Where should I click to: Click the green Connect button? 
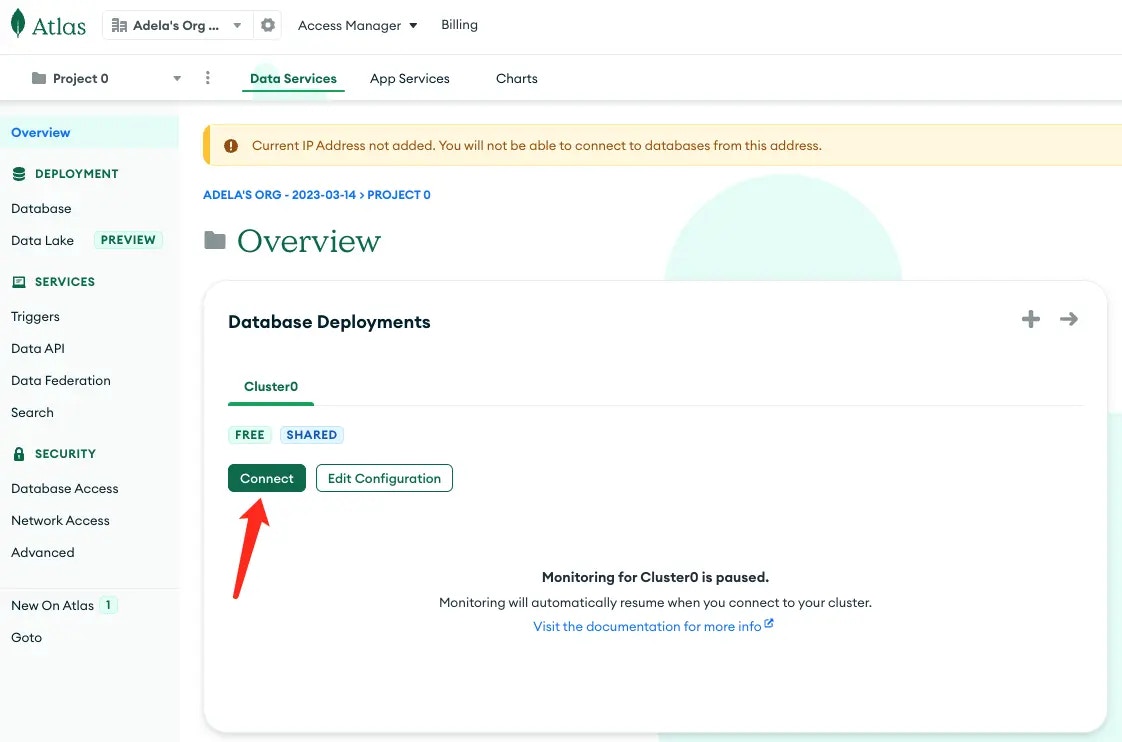[267, 478]
